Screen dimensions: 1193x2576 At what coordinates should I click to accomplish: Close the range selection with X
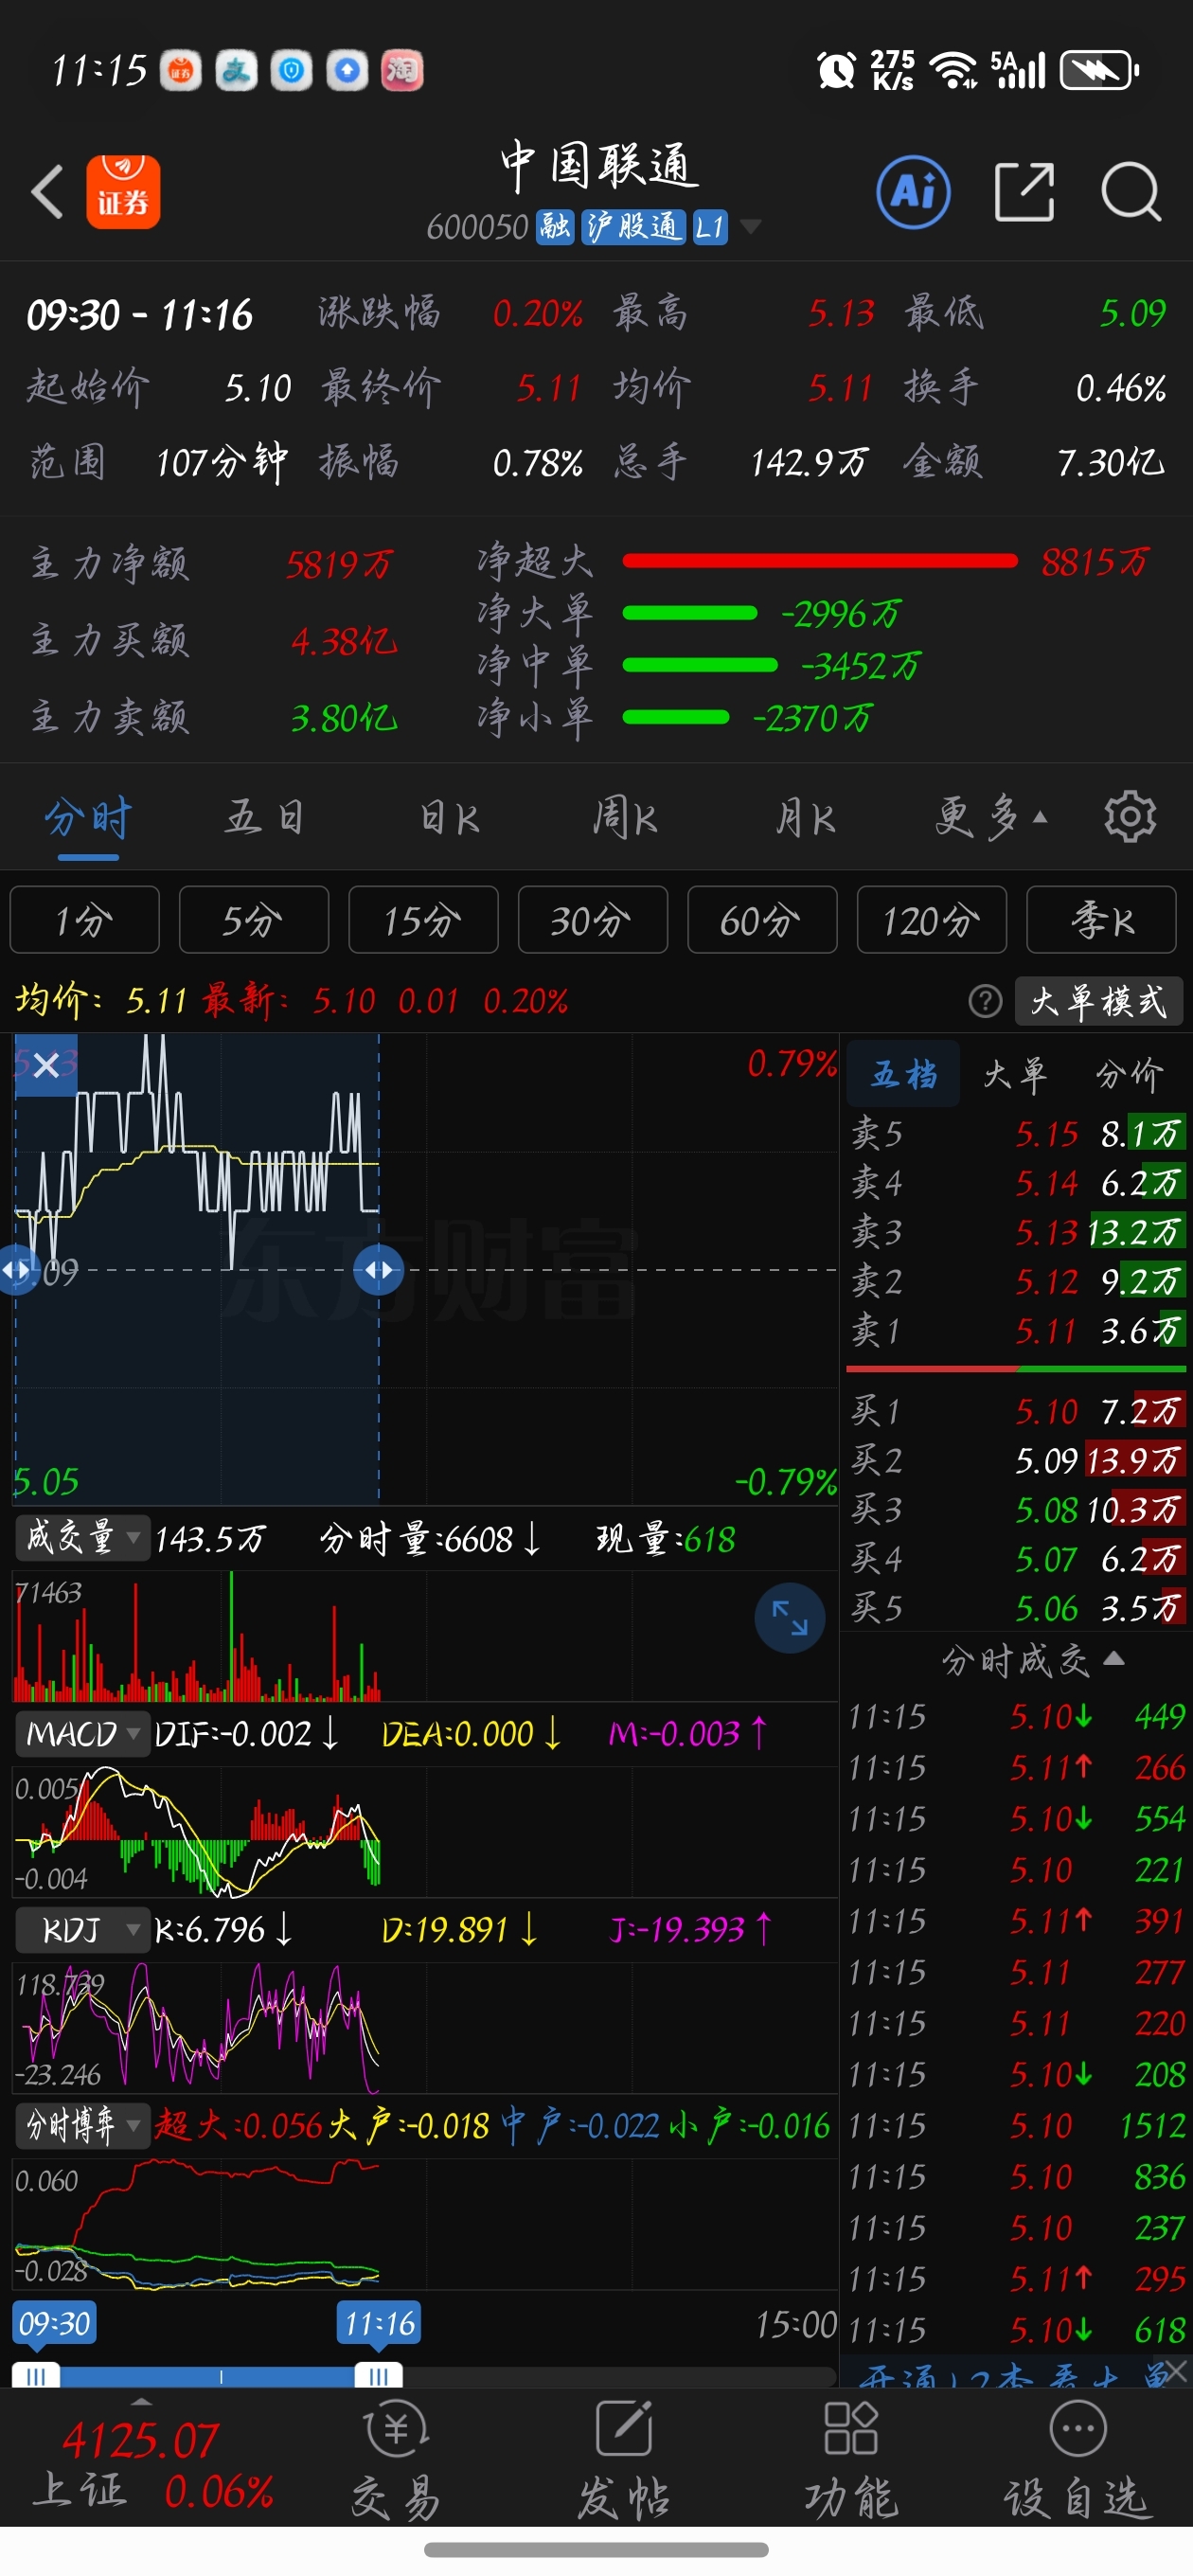tap(46, 1066)
